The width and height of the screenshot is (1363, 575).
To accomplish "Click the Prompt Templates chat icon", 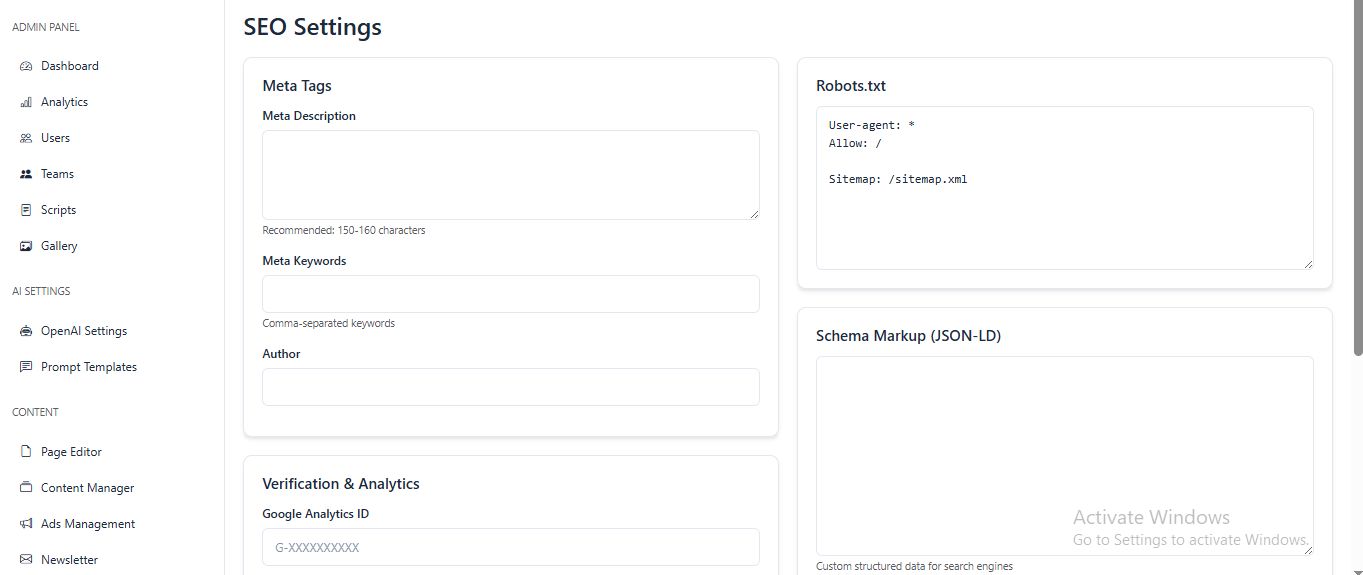I will (26, 367).
